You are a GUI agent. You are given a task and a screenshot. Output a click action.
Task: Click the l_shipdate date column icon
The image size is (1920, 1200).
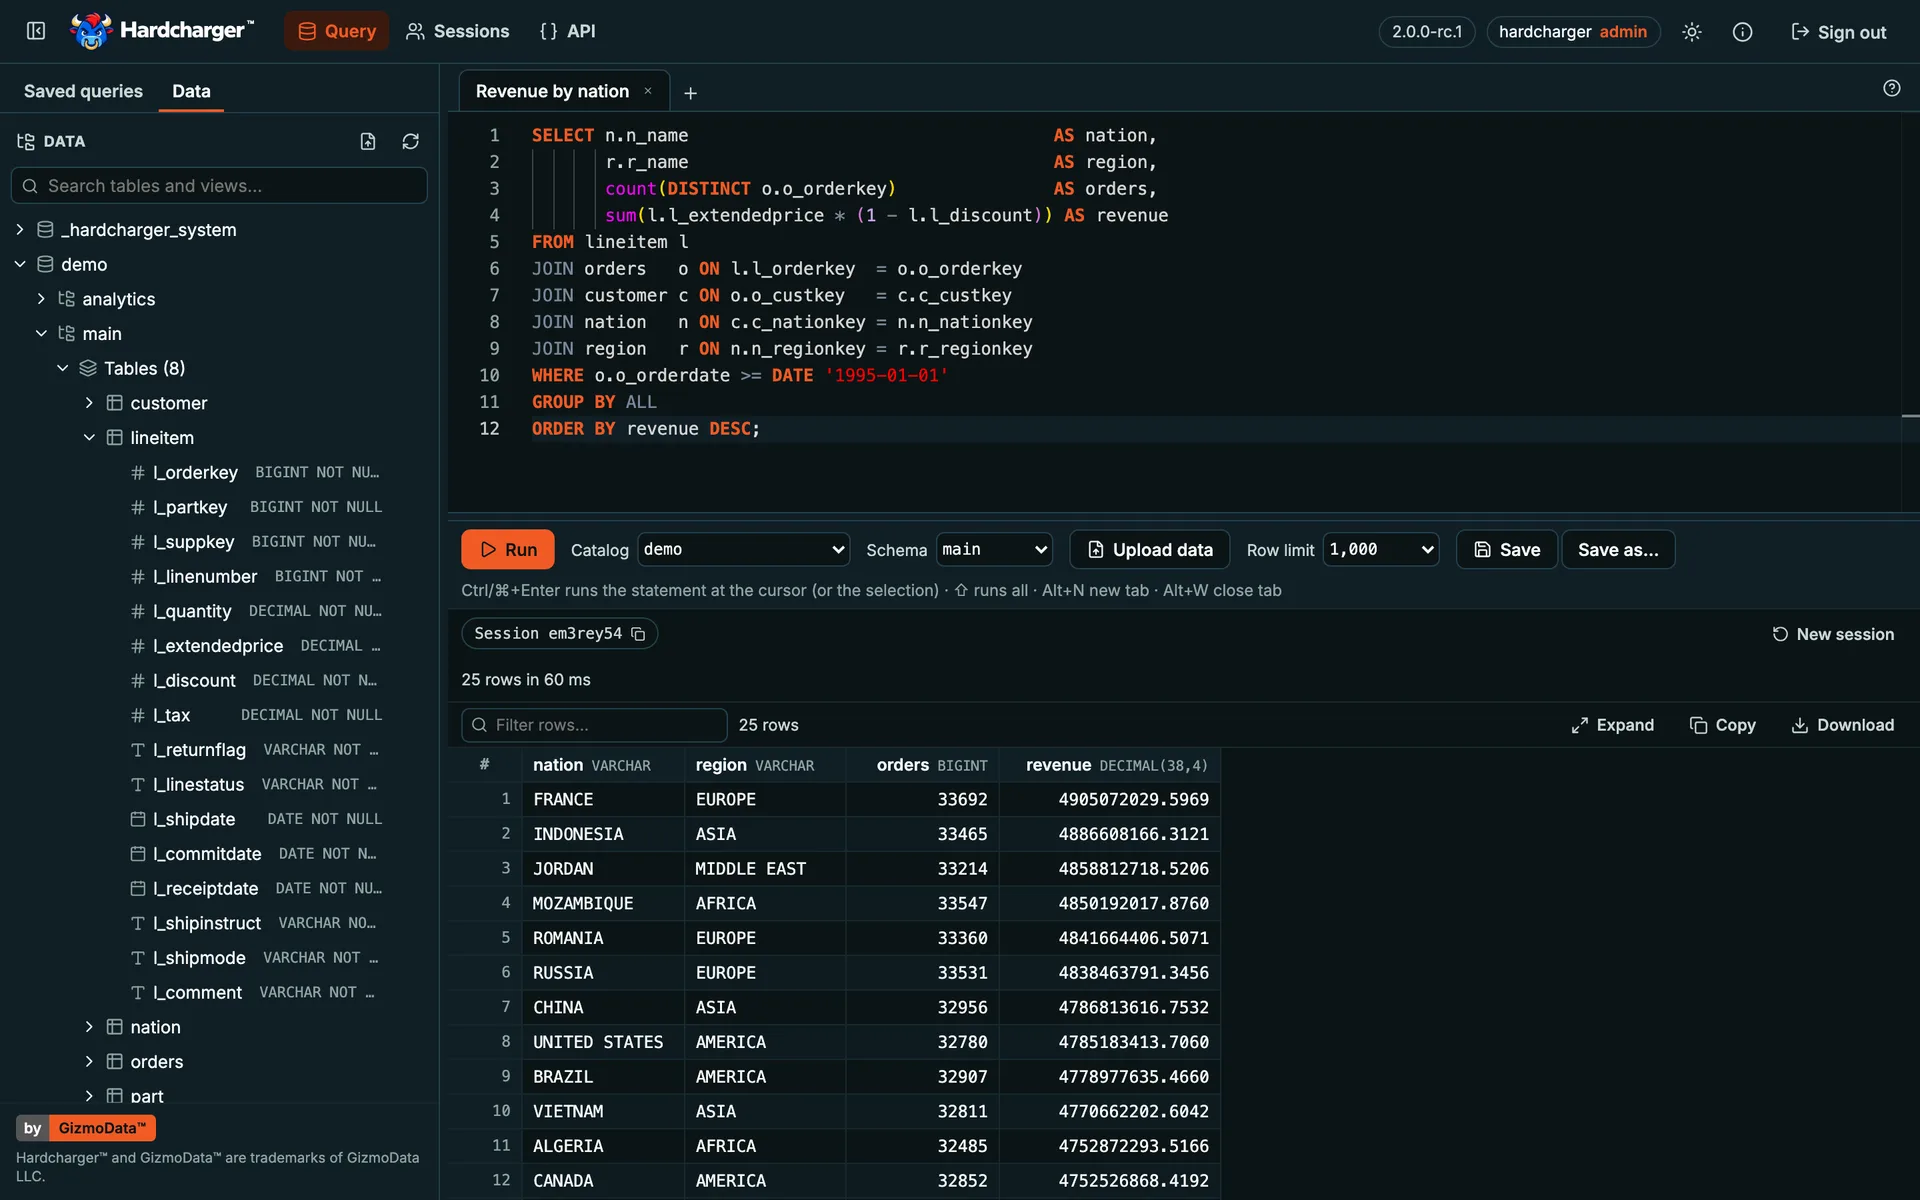tap(138, 819)
